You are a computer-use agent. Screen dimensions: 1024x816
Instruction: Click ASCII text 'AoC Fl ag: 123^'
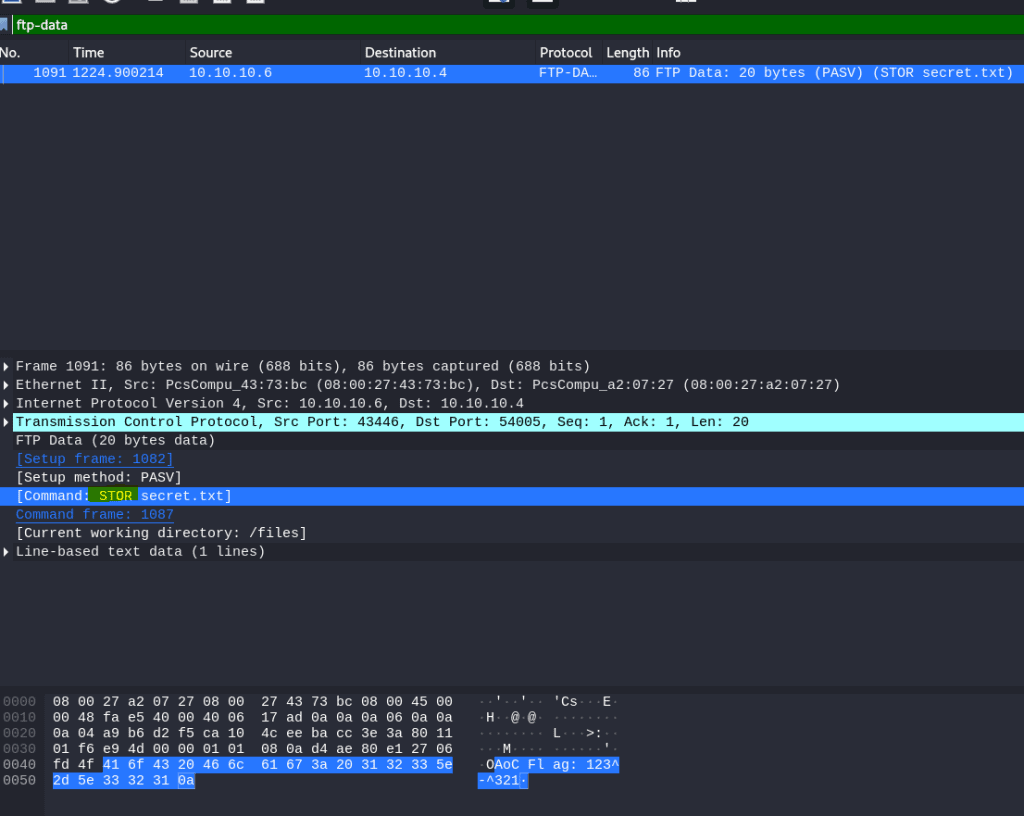tap(556, 764)
